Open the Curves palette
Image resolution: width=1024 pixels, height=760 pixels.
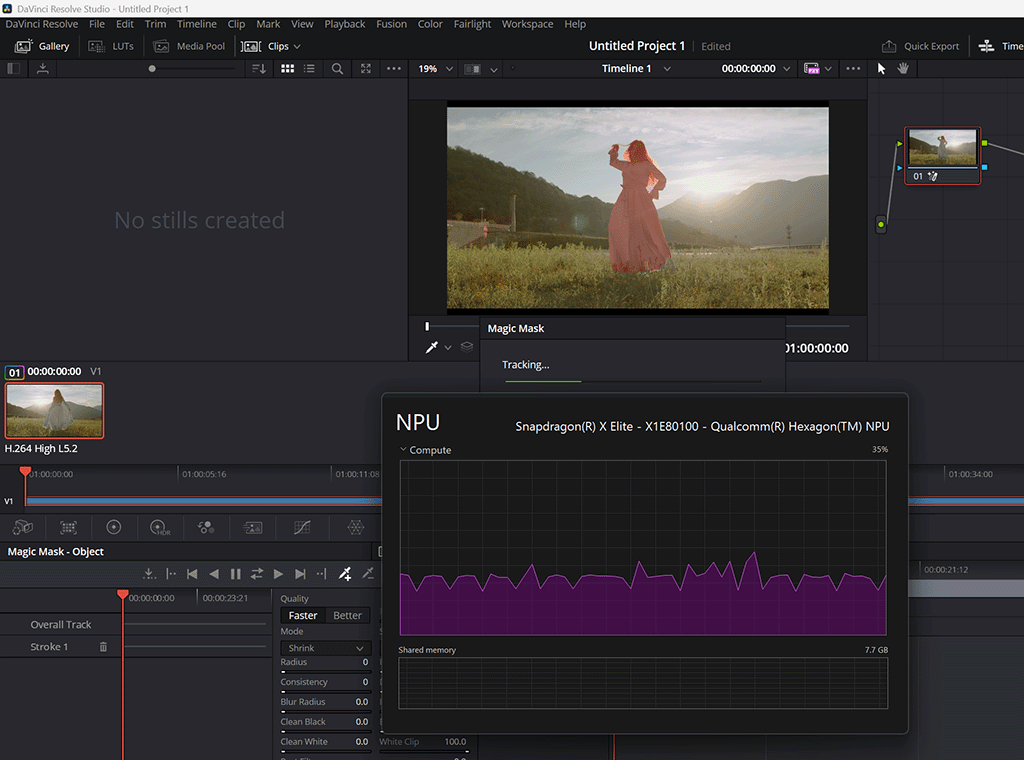click(x=302, y=527)
